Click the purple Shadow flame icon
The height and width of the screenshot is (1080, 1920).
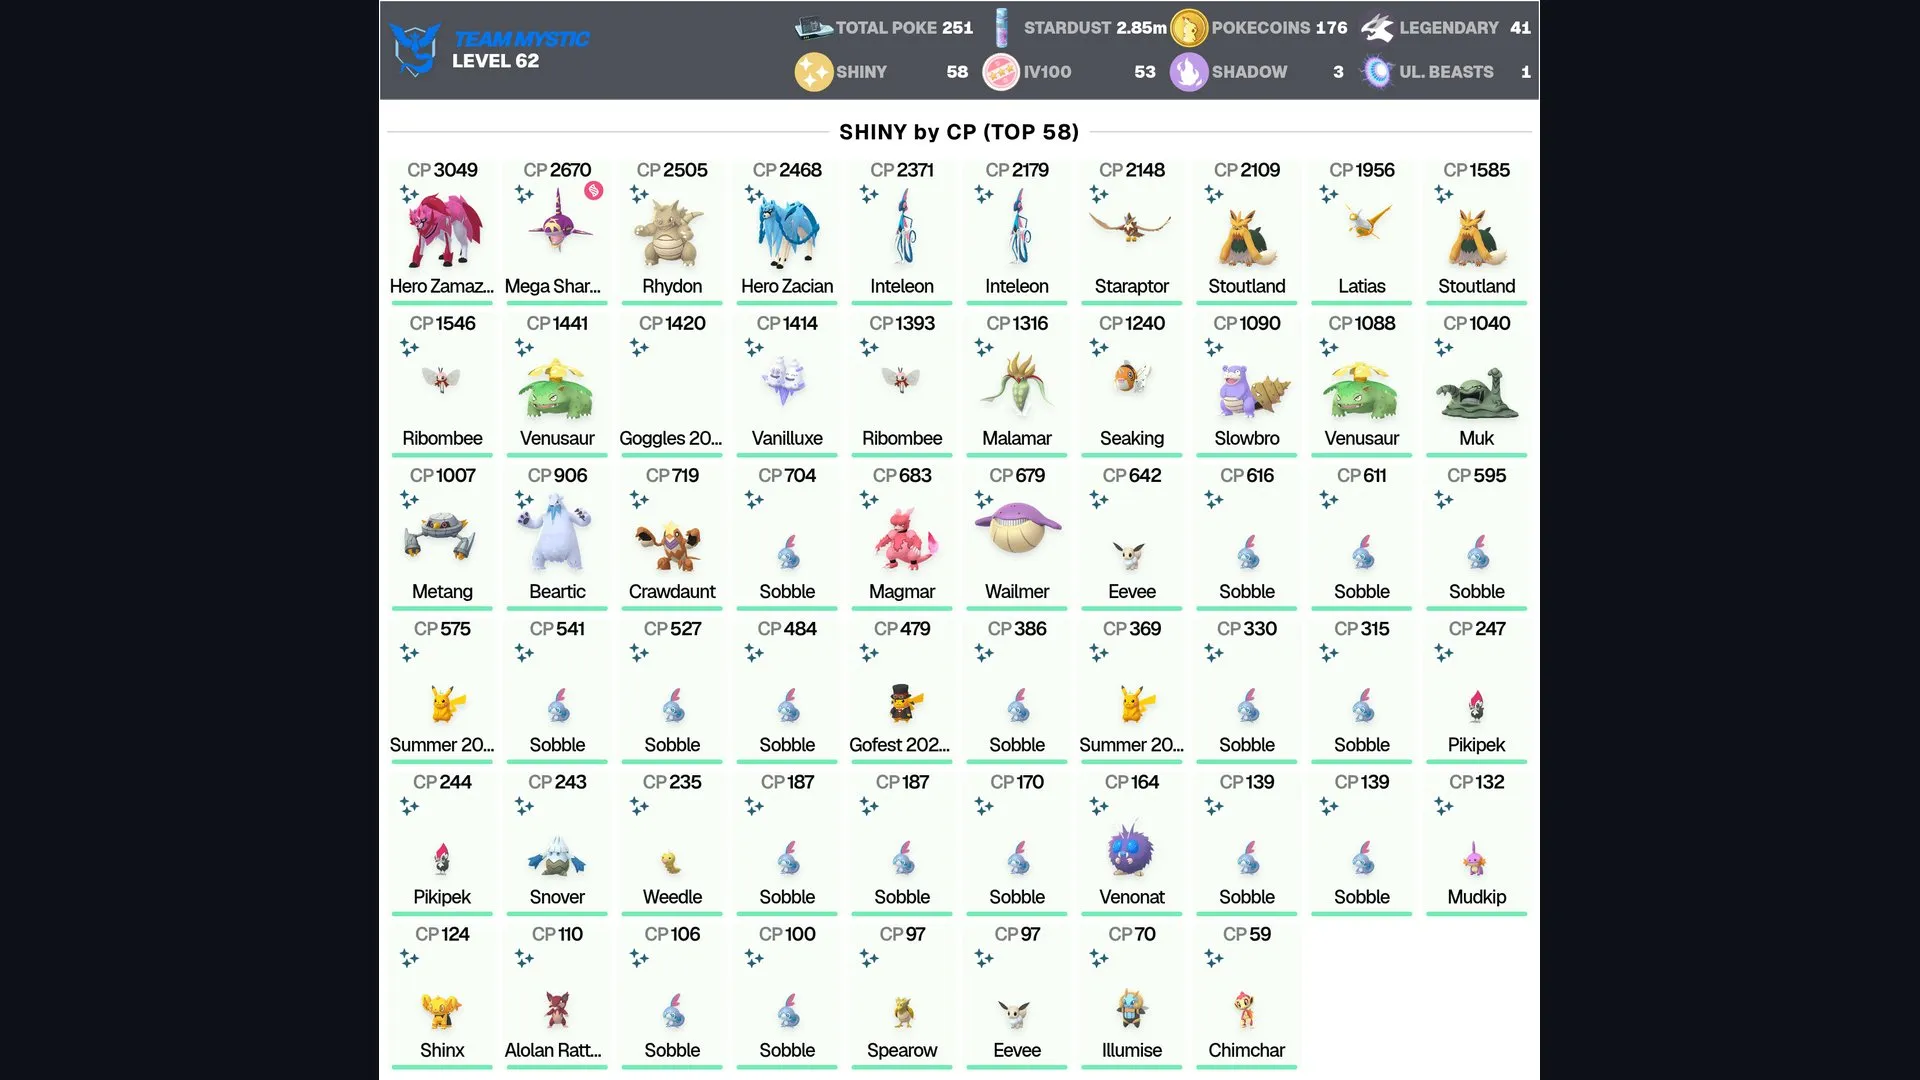coord(1189,72)
